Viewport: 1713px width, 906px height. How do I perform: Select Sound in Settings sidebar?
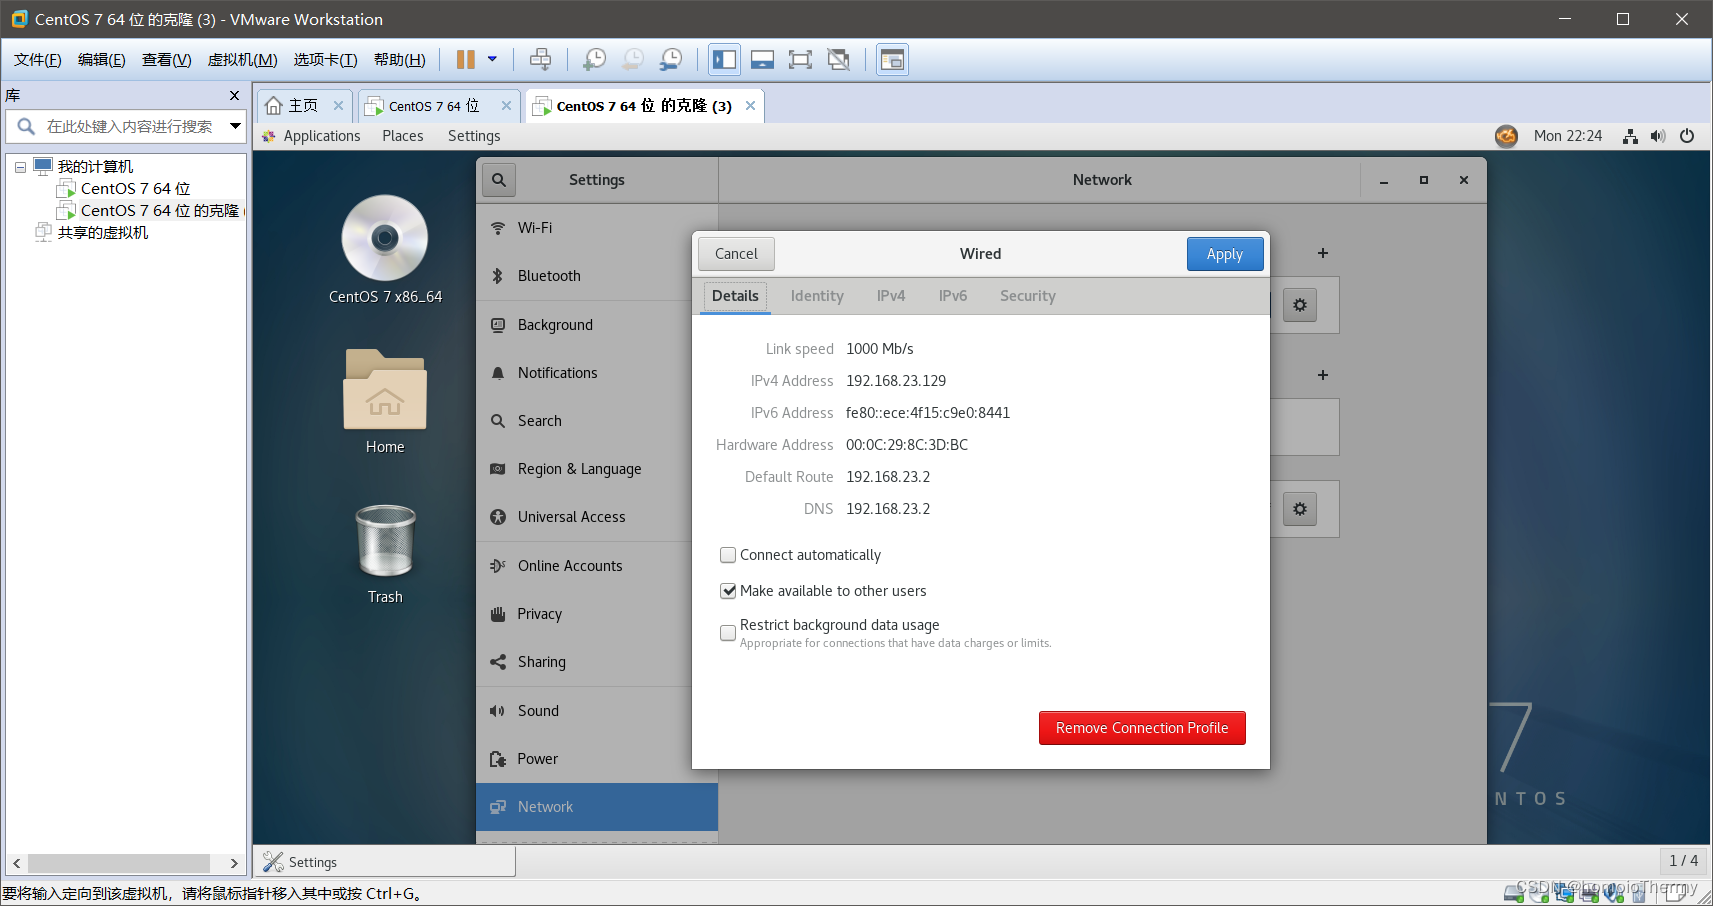pos(597,711)
